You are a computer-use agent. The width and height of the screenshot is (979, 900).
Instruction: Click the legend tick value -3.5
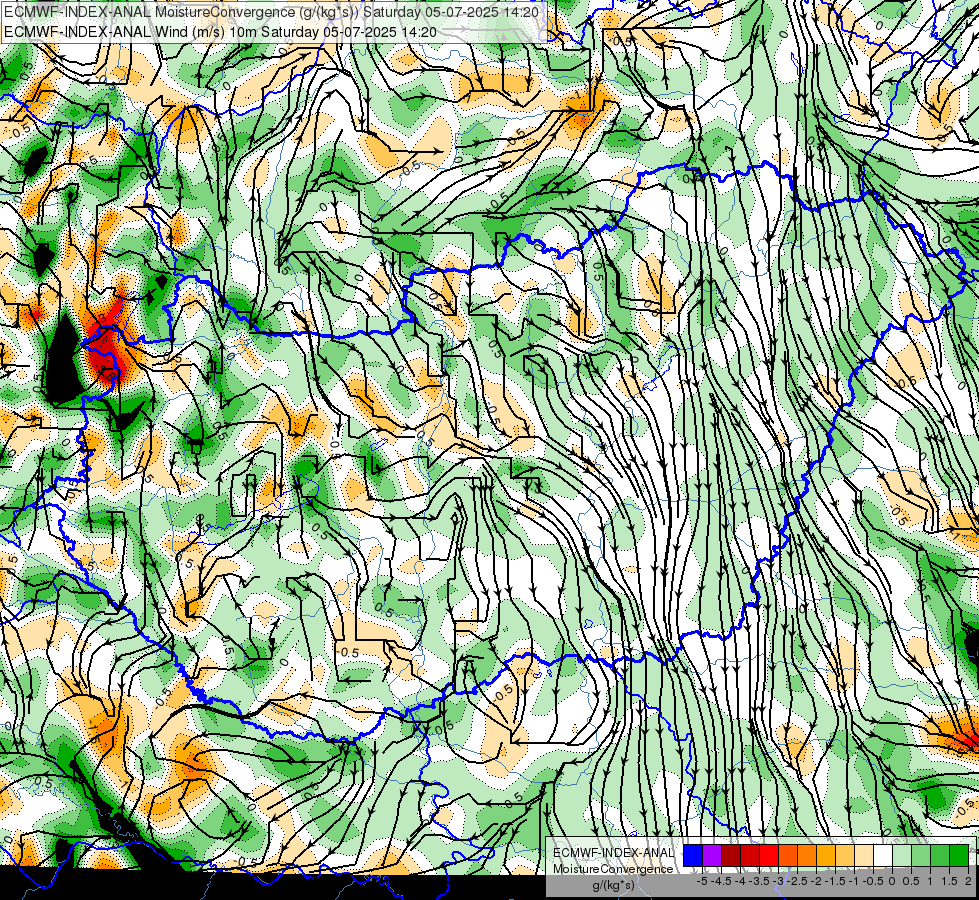759,881
